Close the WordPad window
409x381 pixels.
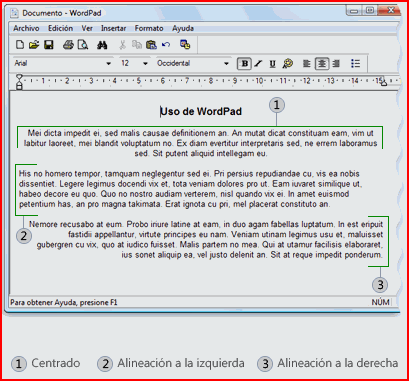tap(390, 10)
